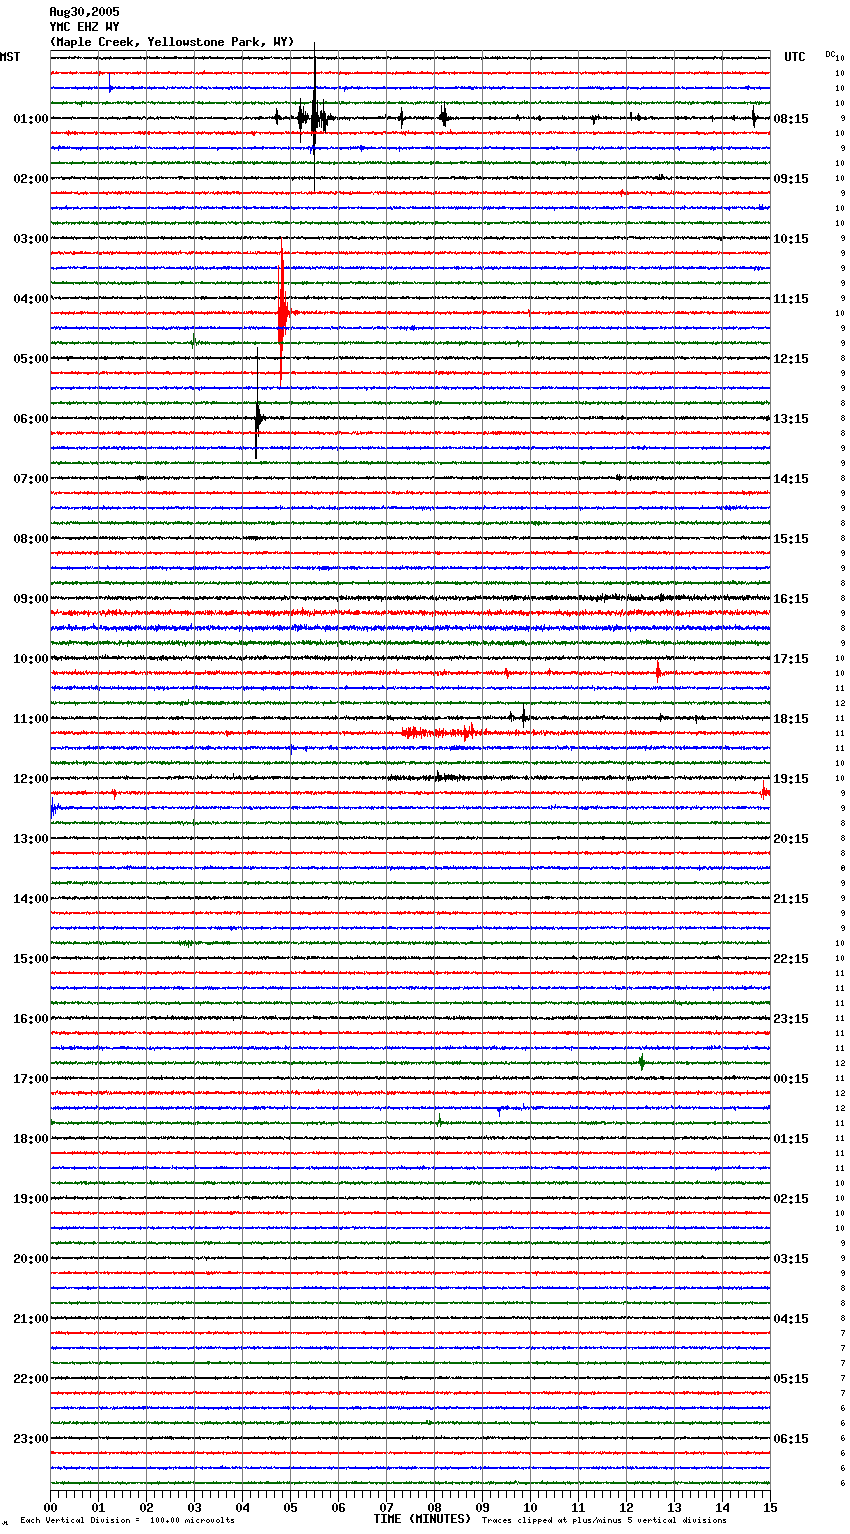Select the station code YMC EHZ WY

click(84, 27)
